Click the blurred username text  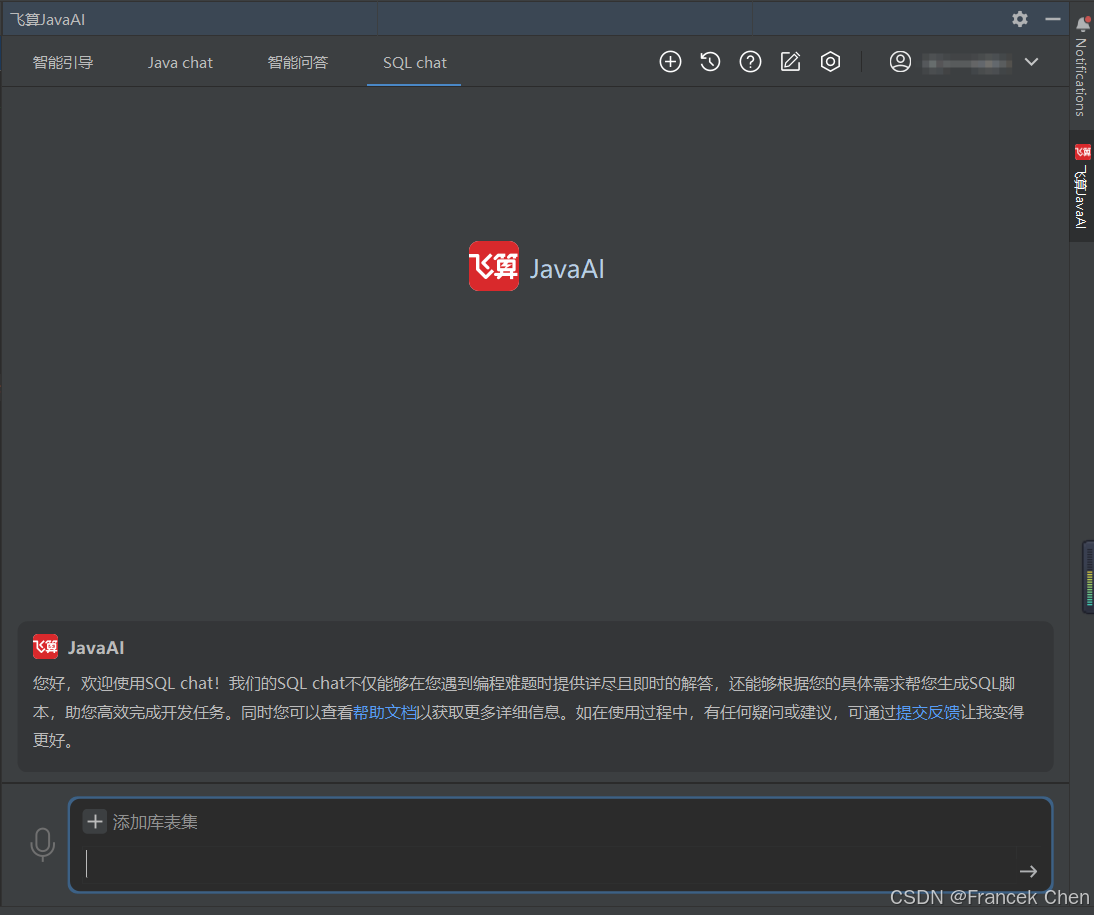pos(966,63)
